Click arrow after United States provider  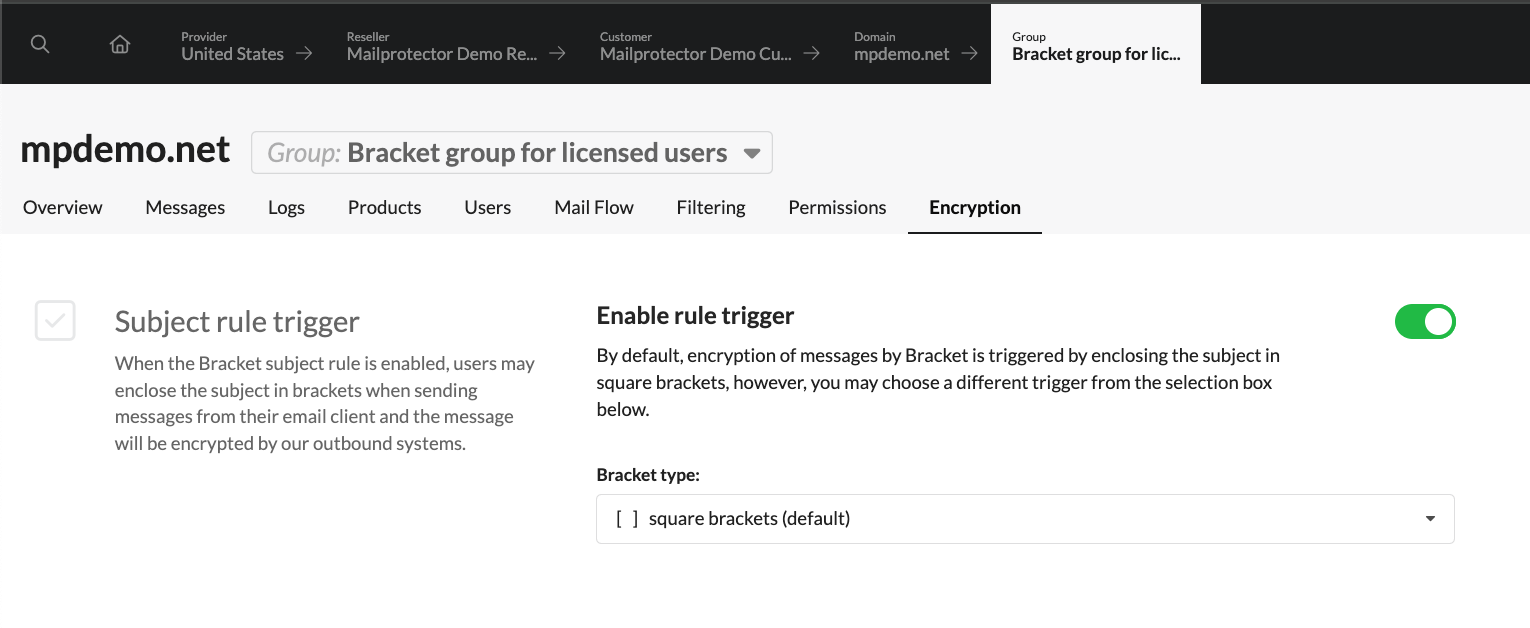point(304,54)
